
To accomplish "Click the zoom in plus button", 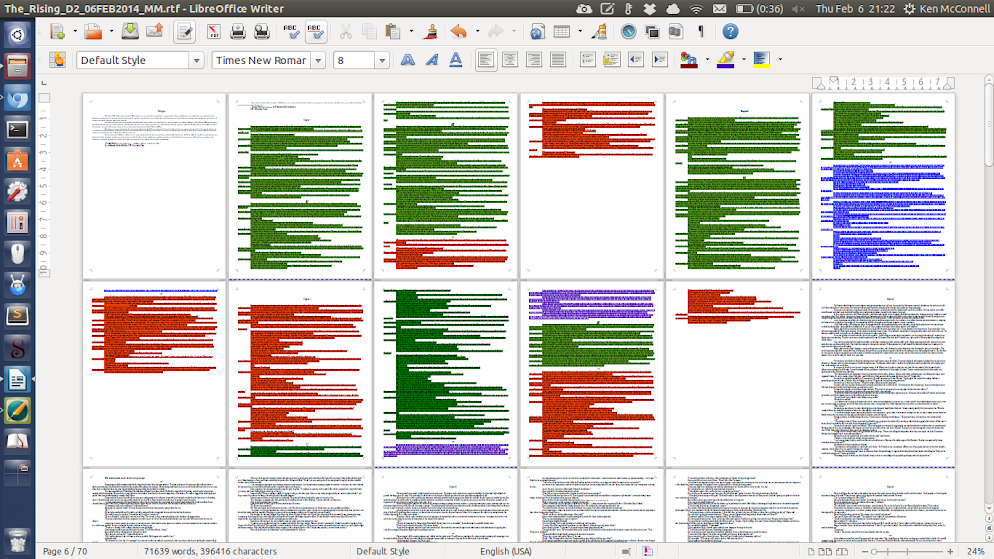I will point(950,552).
